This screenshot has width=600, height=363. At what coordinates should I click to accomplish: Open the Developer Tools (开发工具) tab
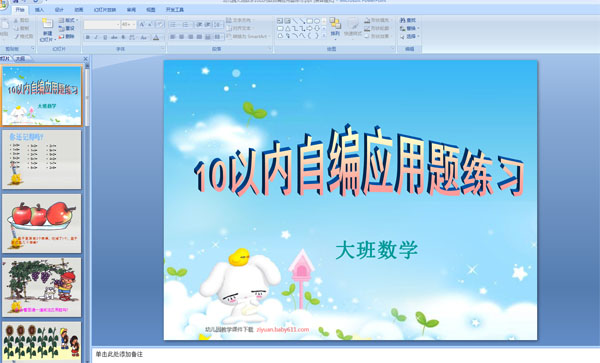[174, 10]
